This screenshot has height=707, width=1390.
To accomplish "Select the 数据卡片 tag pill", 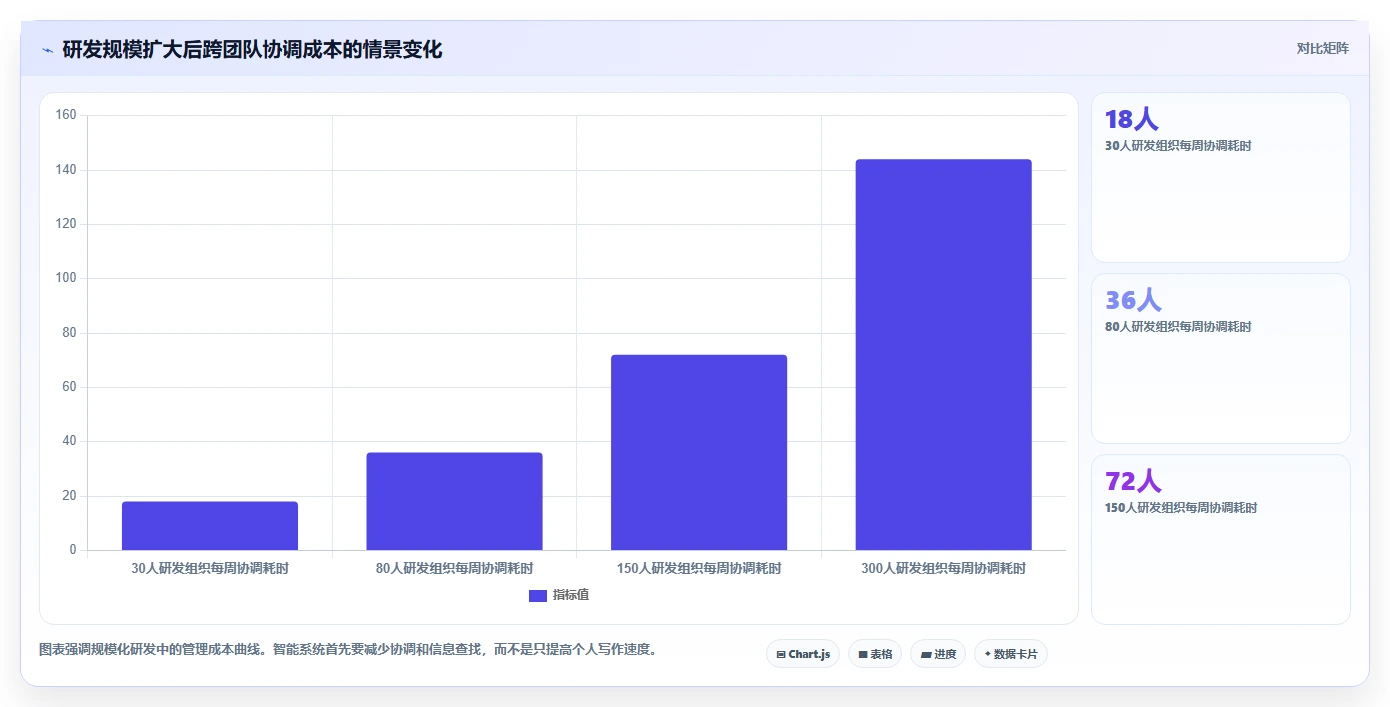I will 1011,654.
